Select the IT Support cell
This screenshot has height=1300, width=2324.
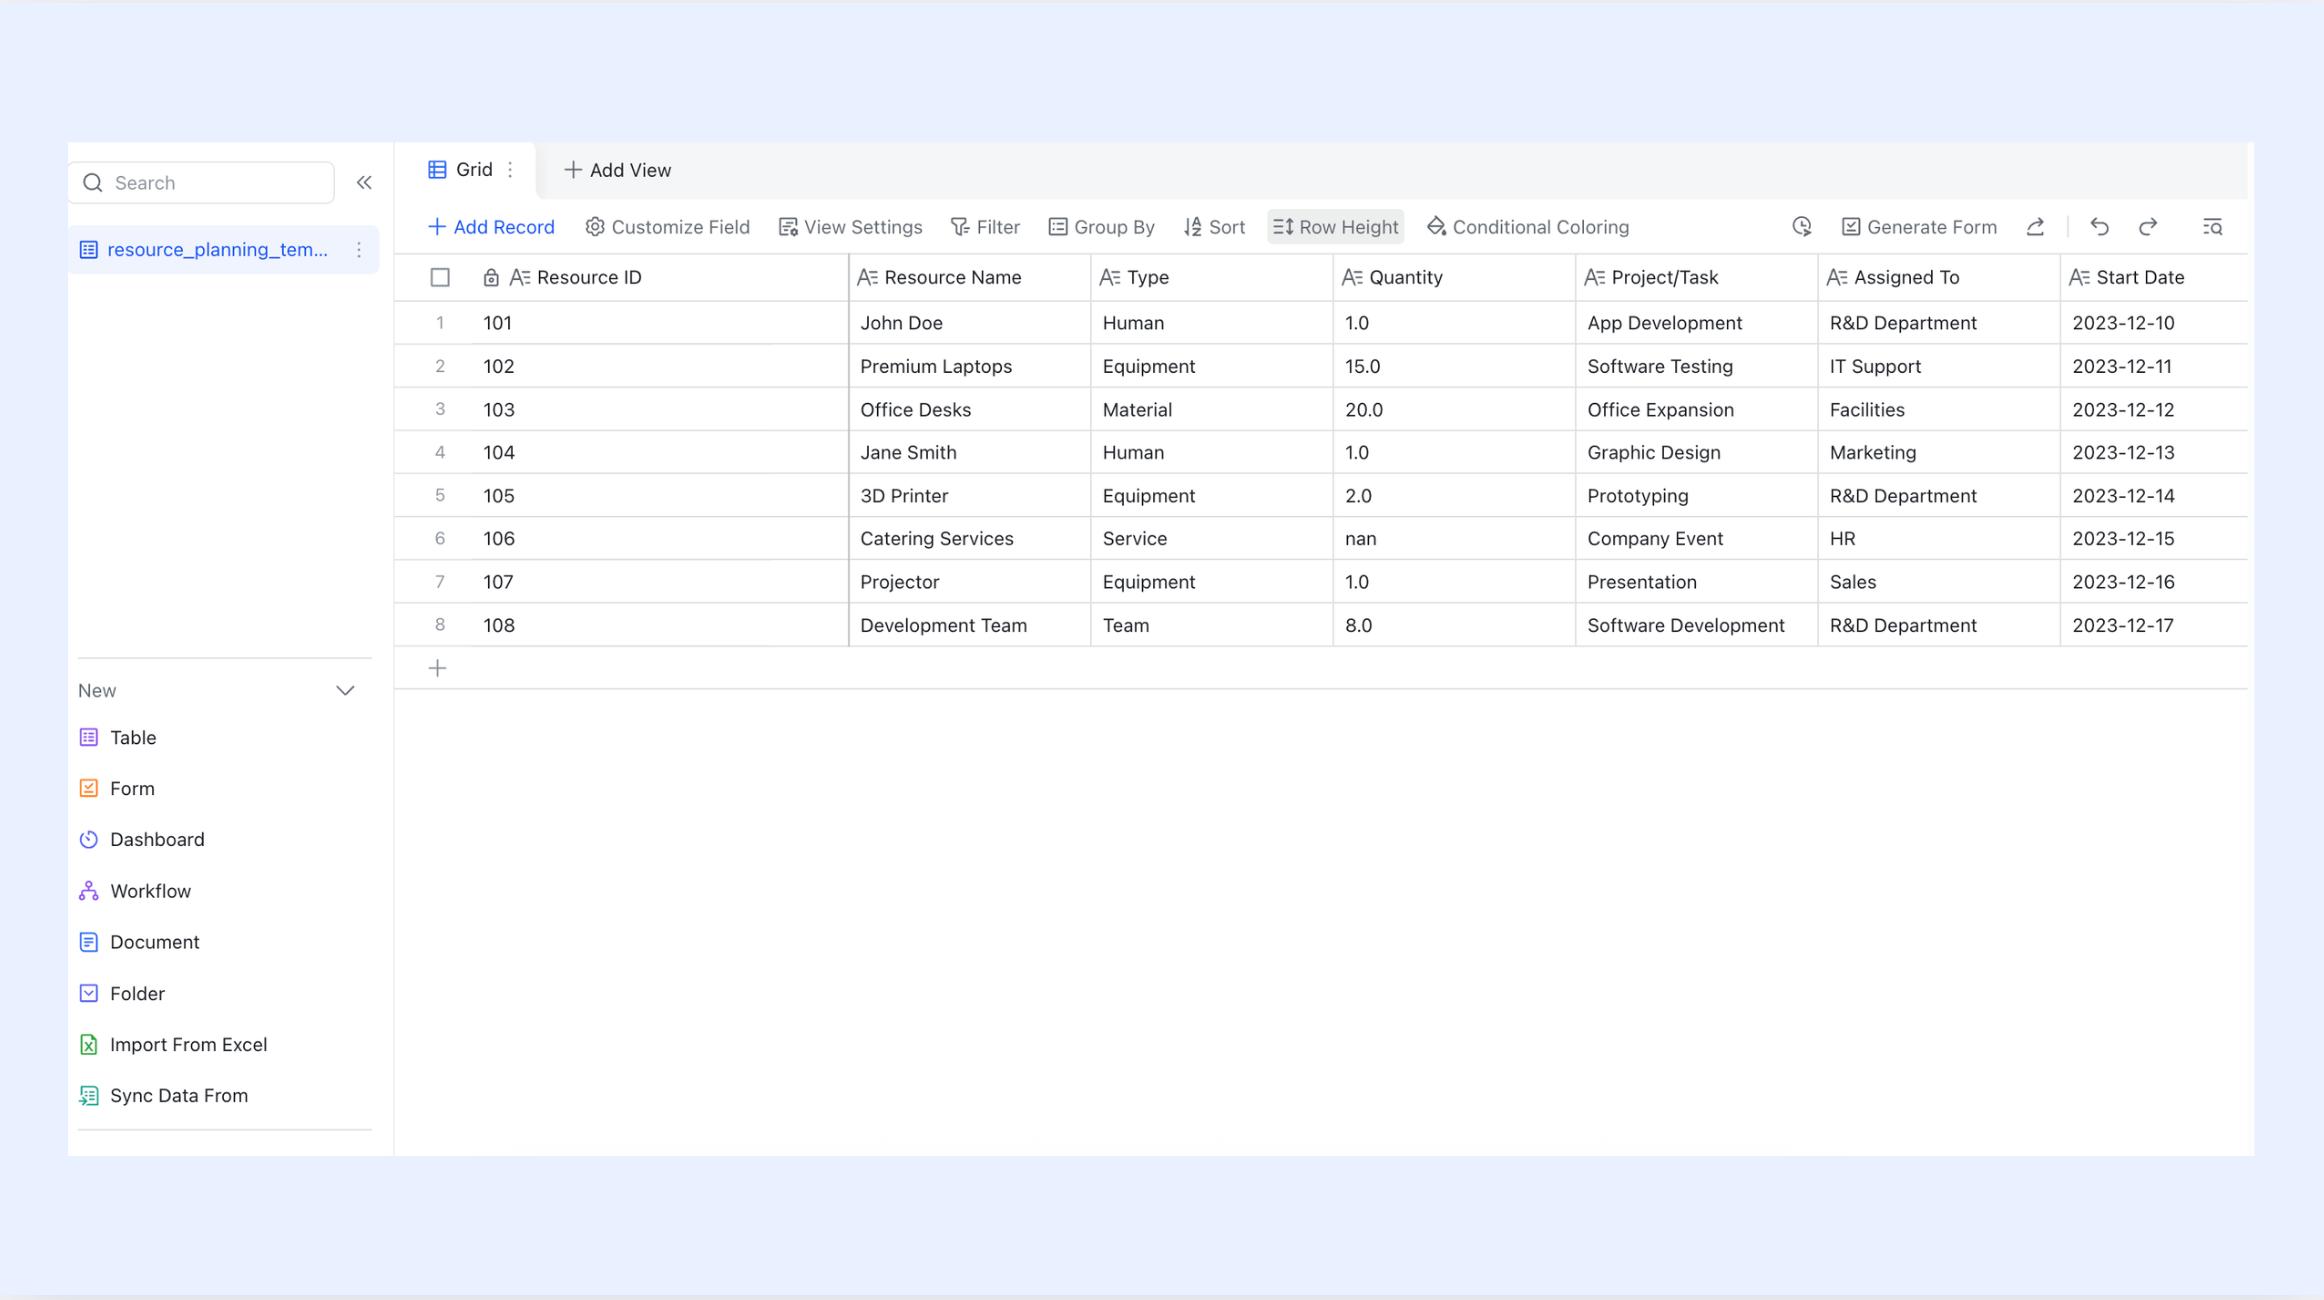[1939, 366]
